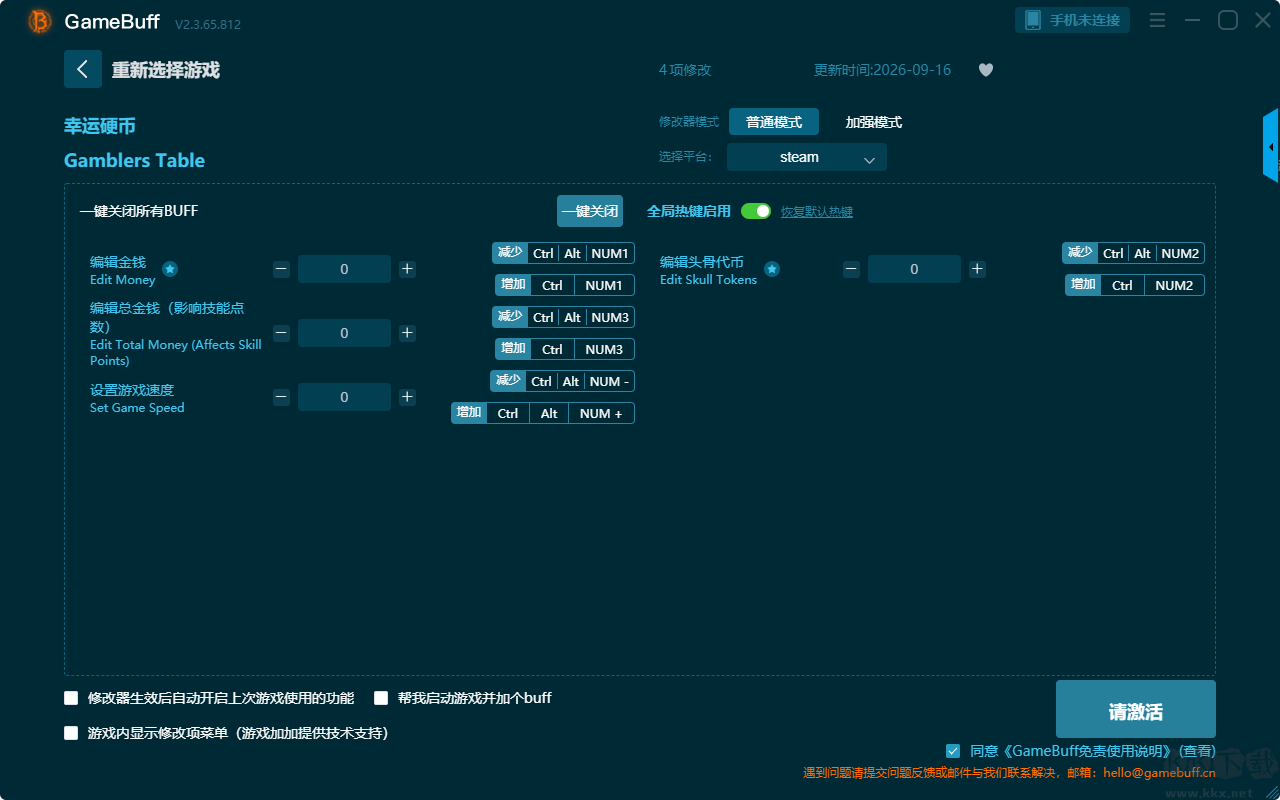The width and height of the screenshot is (1280, 800).
Task: Check the show in-game trainer menu option
Action: 71,733
